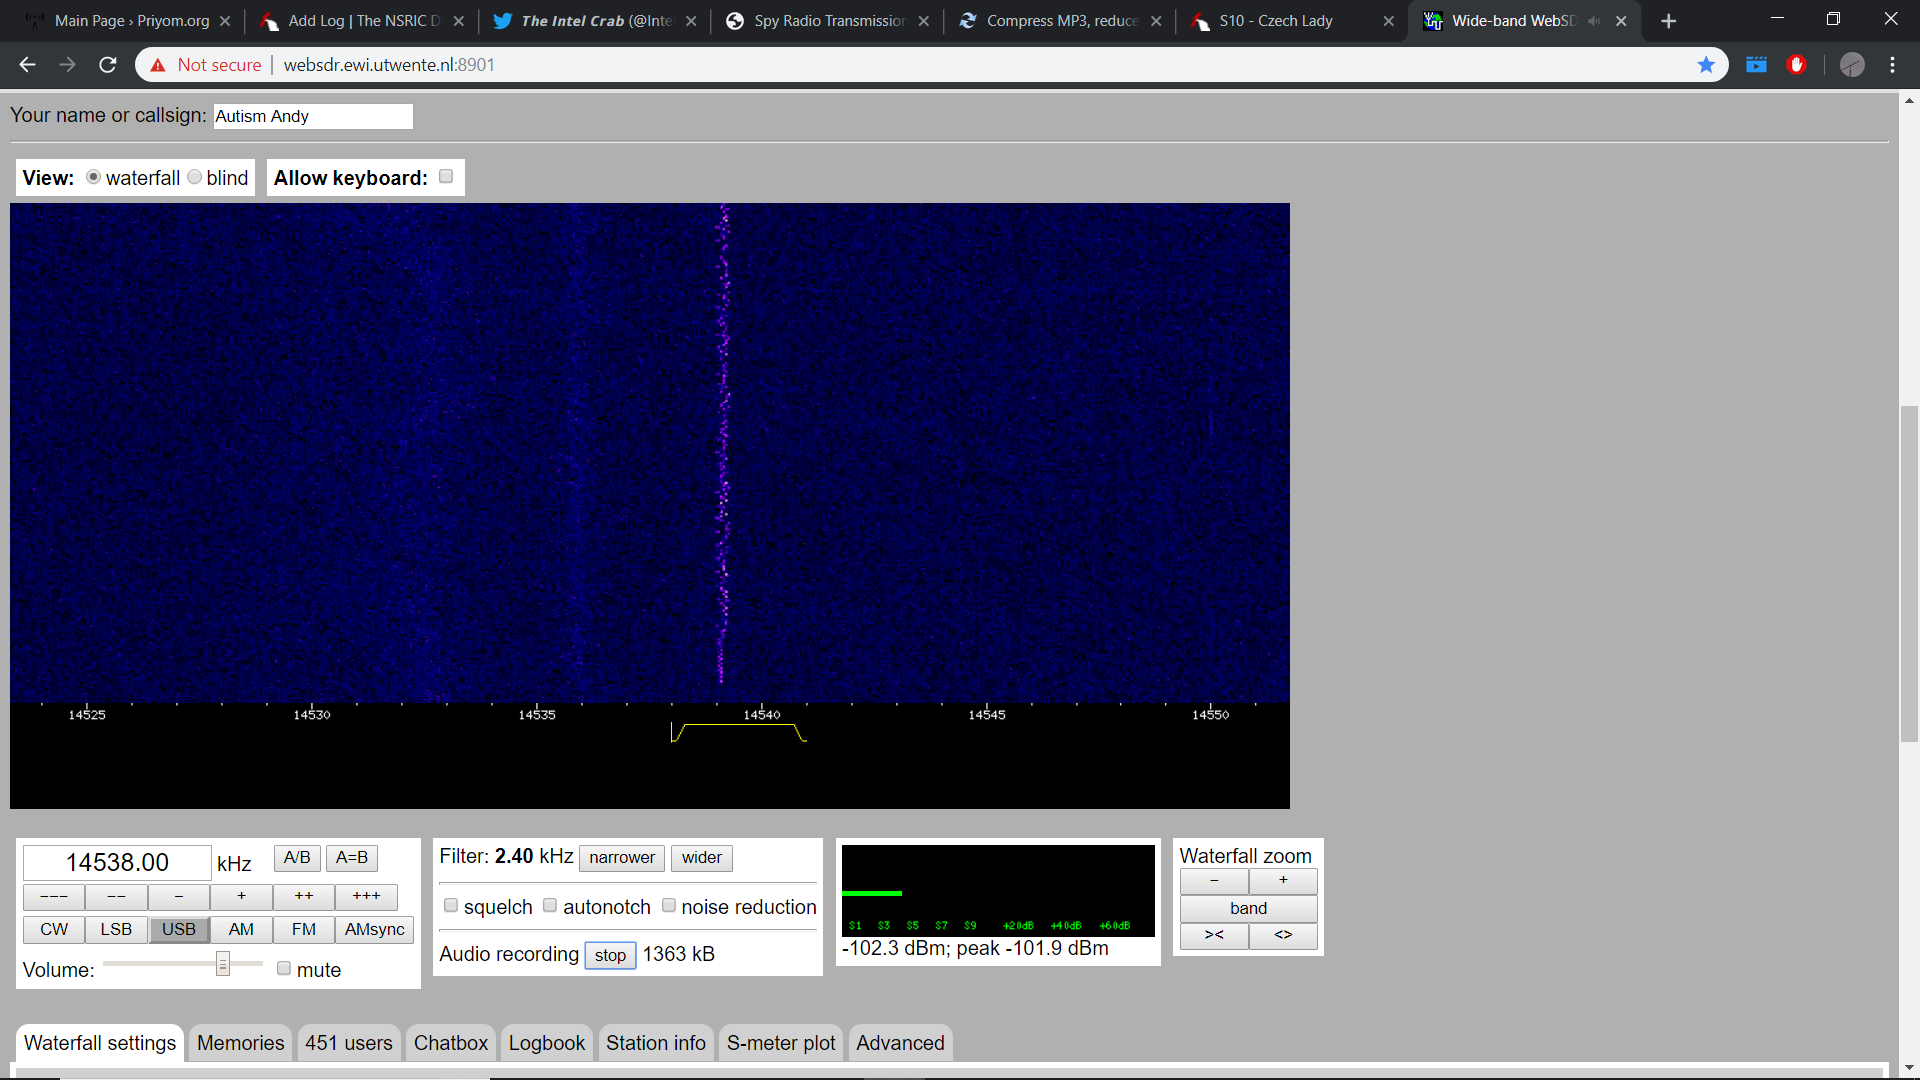Select the LSB mode button
Viewport: 1920px width, 1080px height.
point(116,929)
